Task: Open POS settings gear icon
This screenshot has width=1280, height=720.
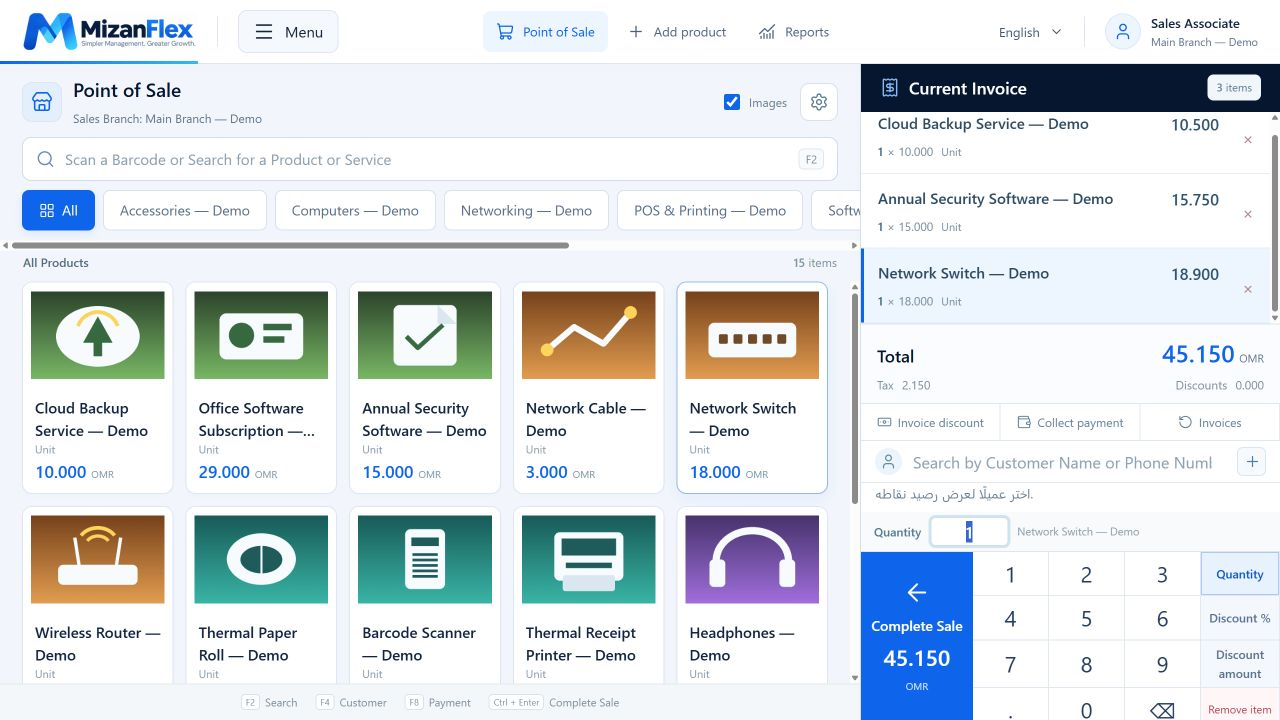Action: point(819,102)
